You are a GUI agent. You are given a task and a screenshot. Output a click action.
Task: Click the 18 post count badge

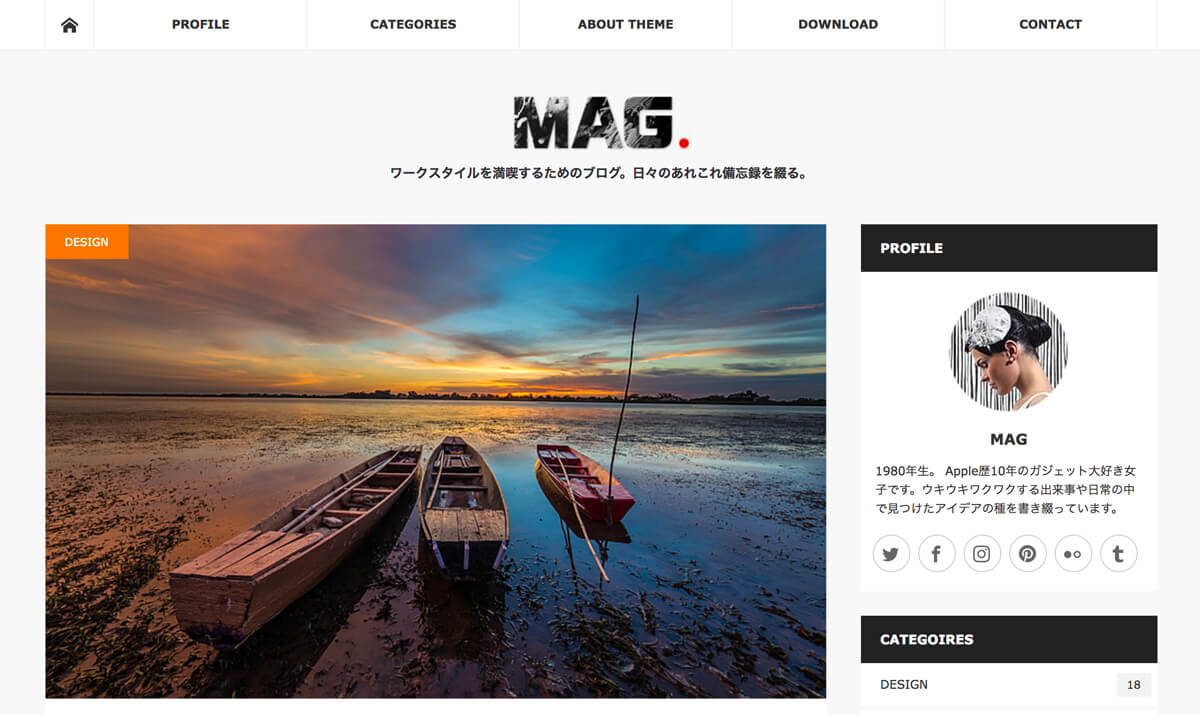[1134, 685]
